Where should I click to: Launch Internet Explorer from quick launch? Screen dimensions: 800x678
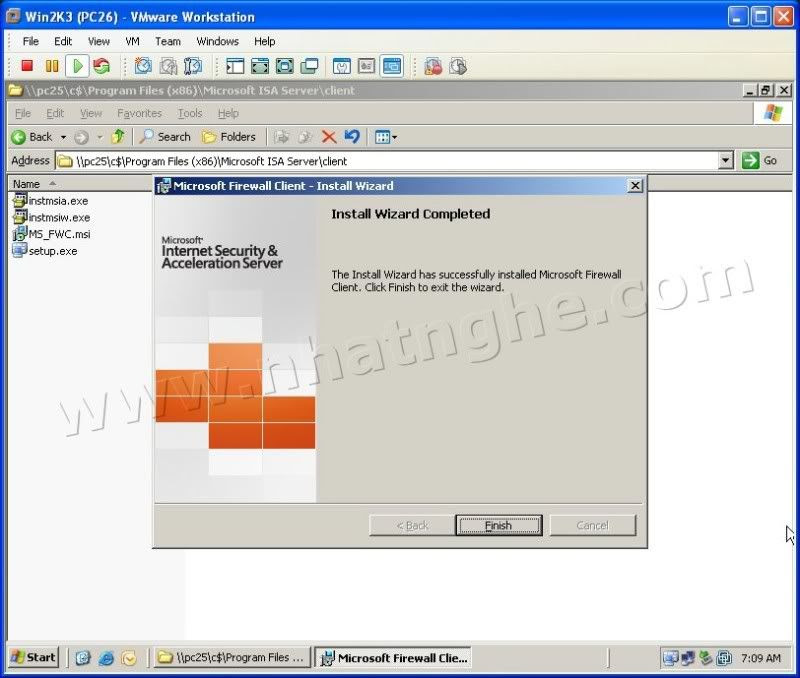pyautogui.click(x=106, y=658)
